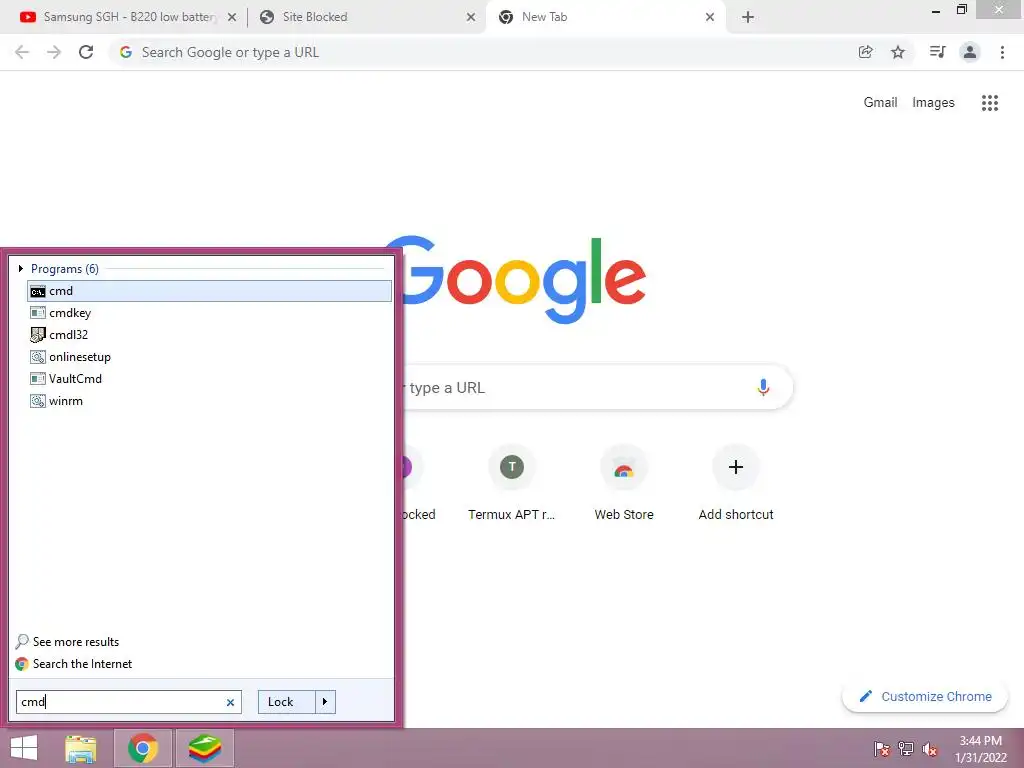Open Chrome's three-dot menu
This screenshot has height=768, width=1024.
point(1002,52)
